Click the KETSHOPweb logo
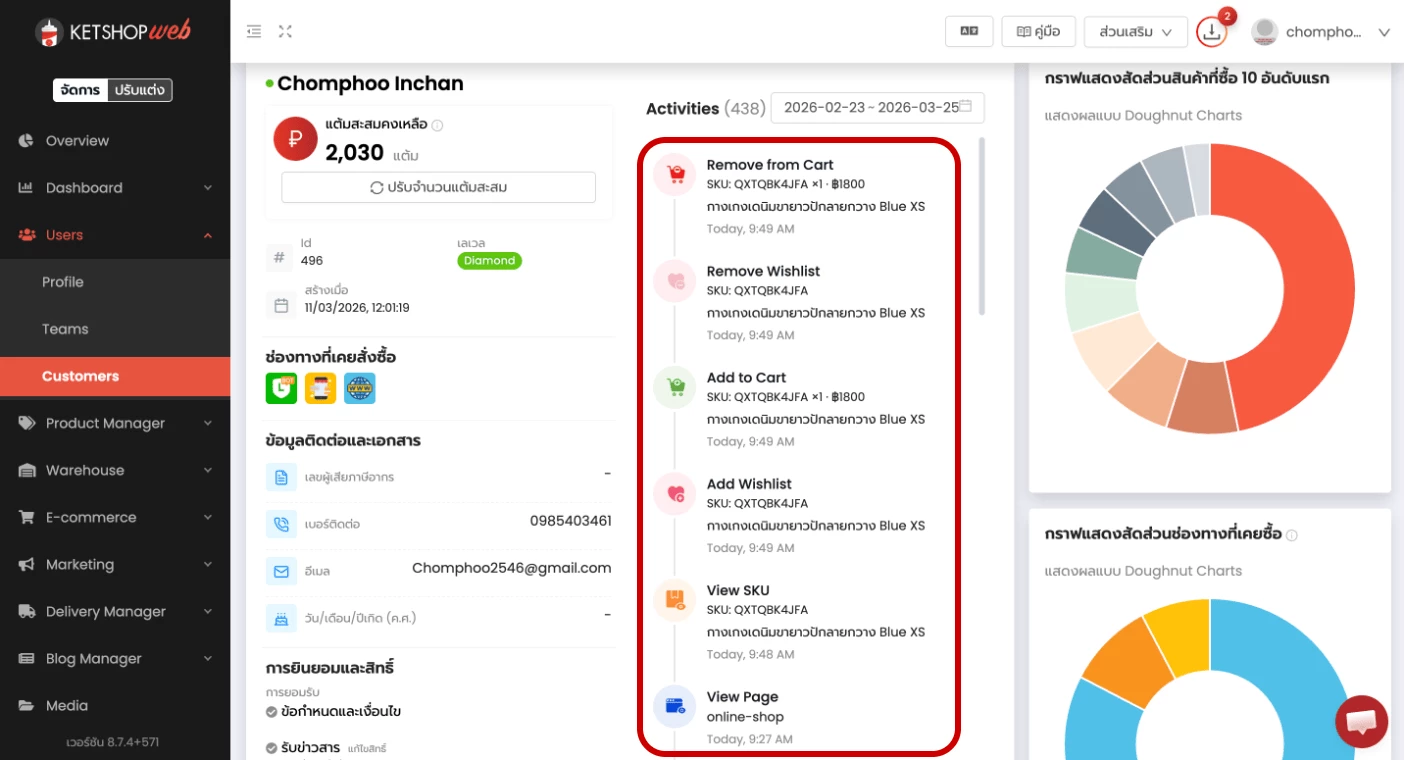This screenshot has width=1406, height=760. point(114,32)
